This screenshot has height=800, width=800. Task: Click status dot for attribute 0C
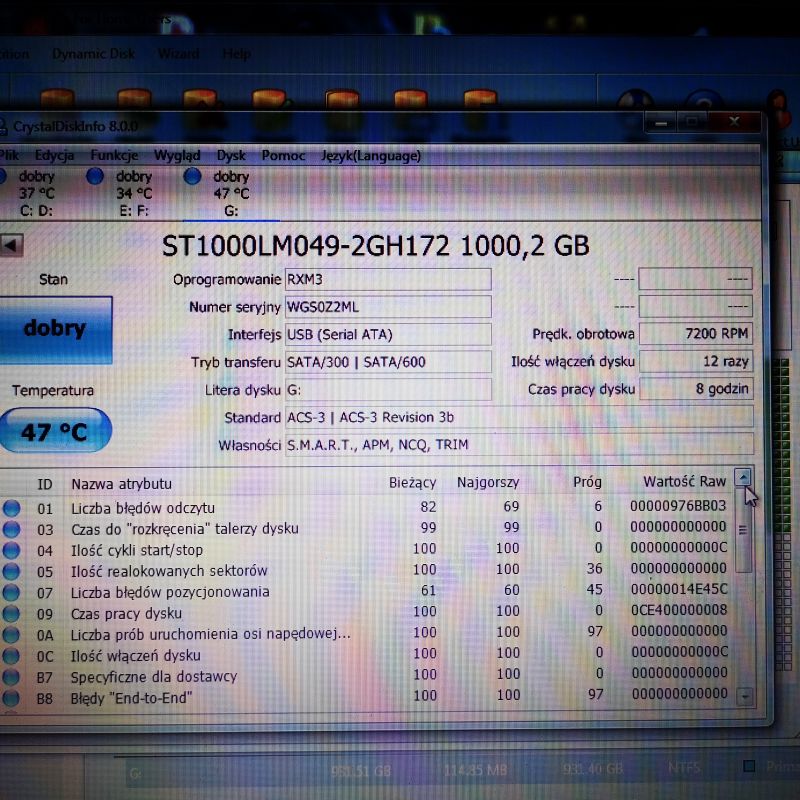coord(11,656)
